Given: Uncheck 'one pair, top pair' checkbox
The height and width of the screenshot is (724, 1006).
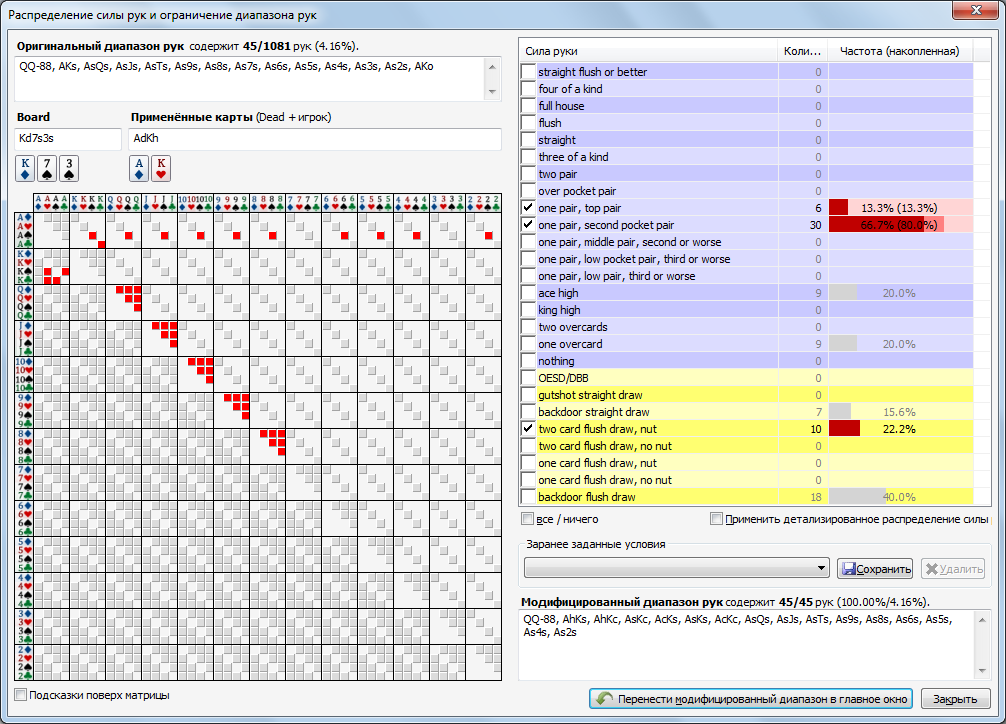Looking at the screenshot, I should pos(528,207).
